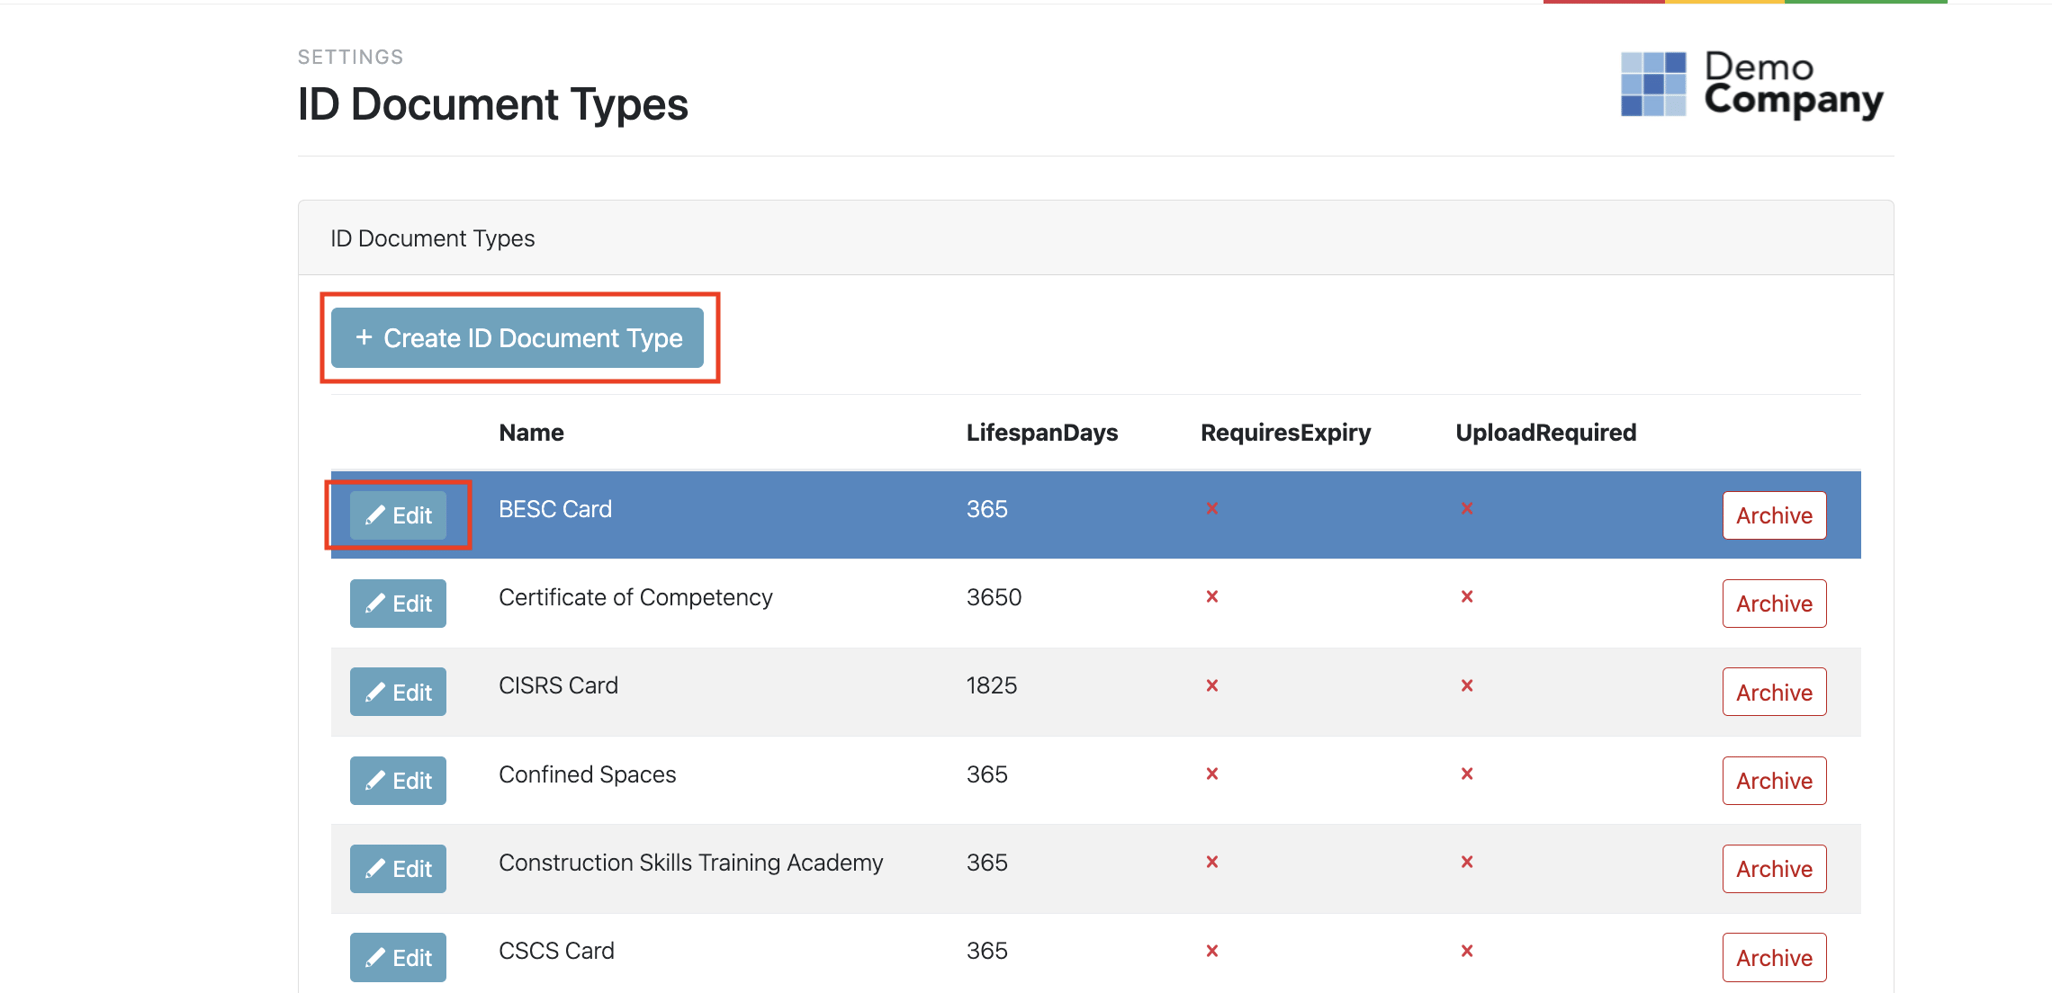Click the Demo Company logo
Image resolution: width=2052 pixels, height=993 pixels.
pos(1751,85)
